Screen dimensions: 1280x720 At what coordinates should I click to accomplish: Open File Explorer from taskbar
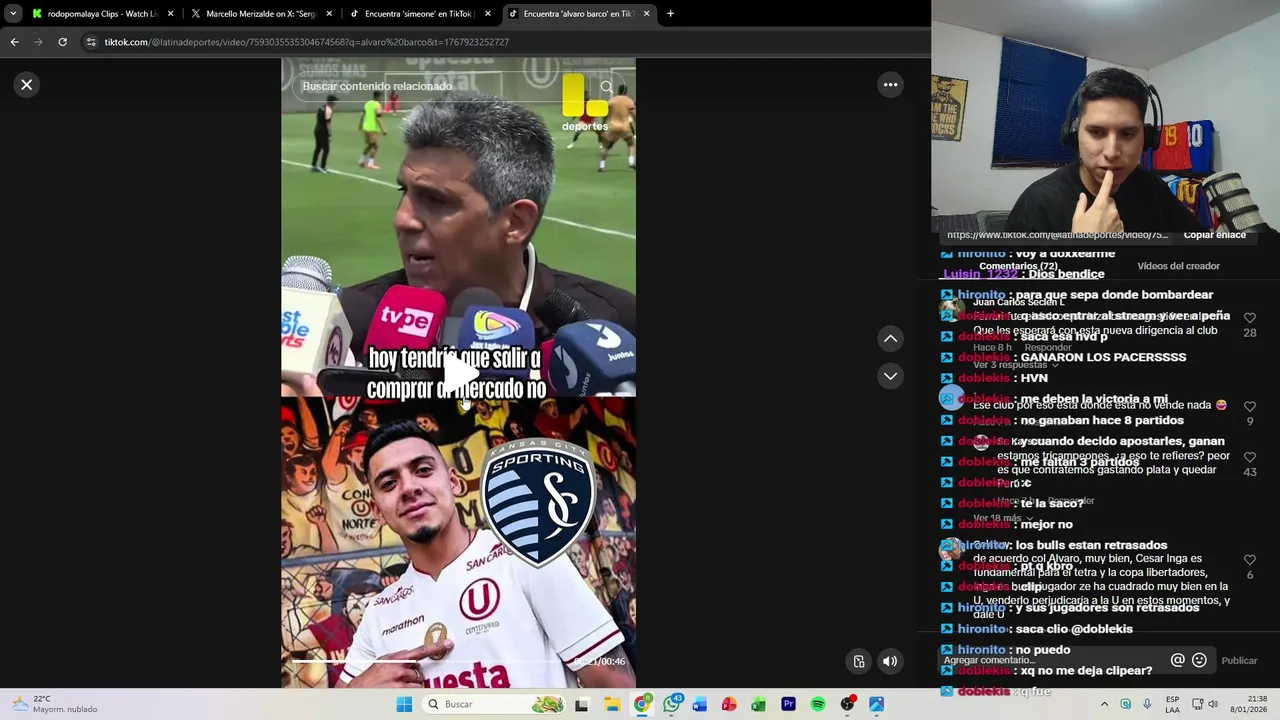612,704
